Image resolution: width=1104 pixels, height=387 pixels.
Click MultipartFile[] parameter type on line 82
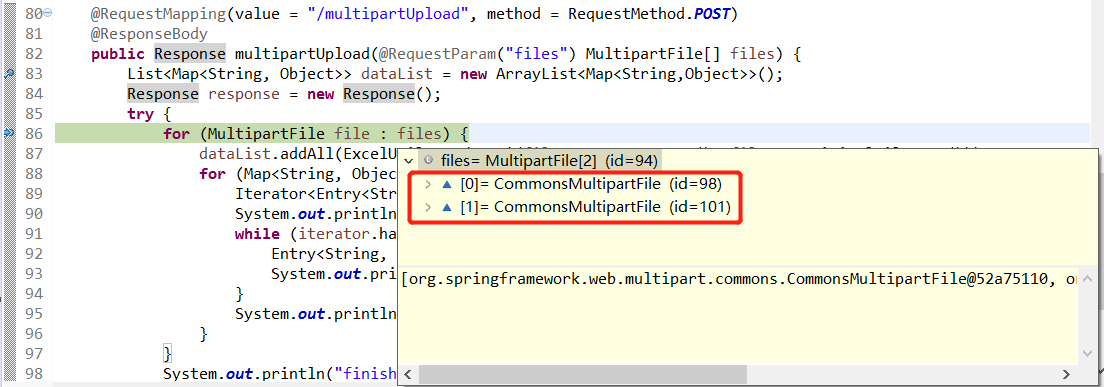[654, 53]
